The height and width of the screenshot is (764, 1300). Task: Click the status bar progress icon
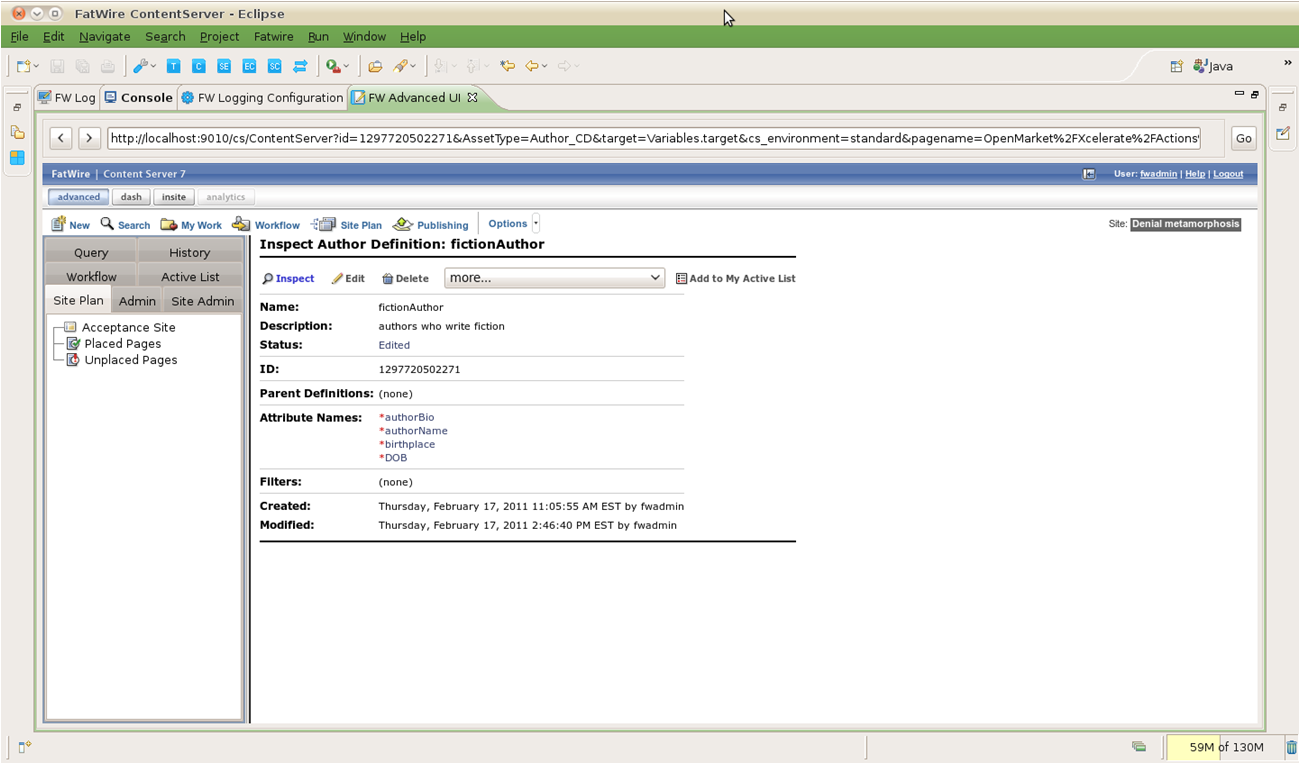point(1139,747)
